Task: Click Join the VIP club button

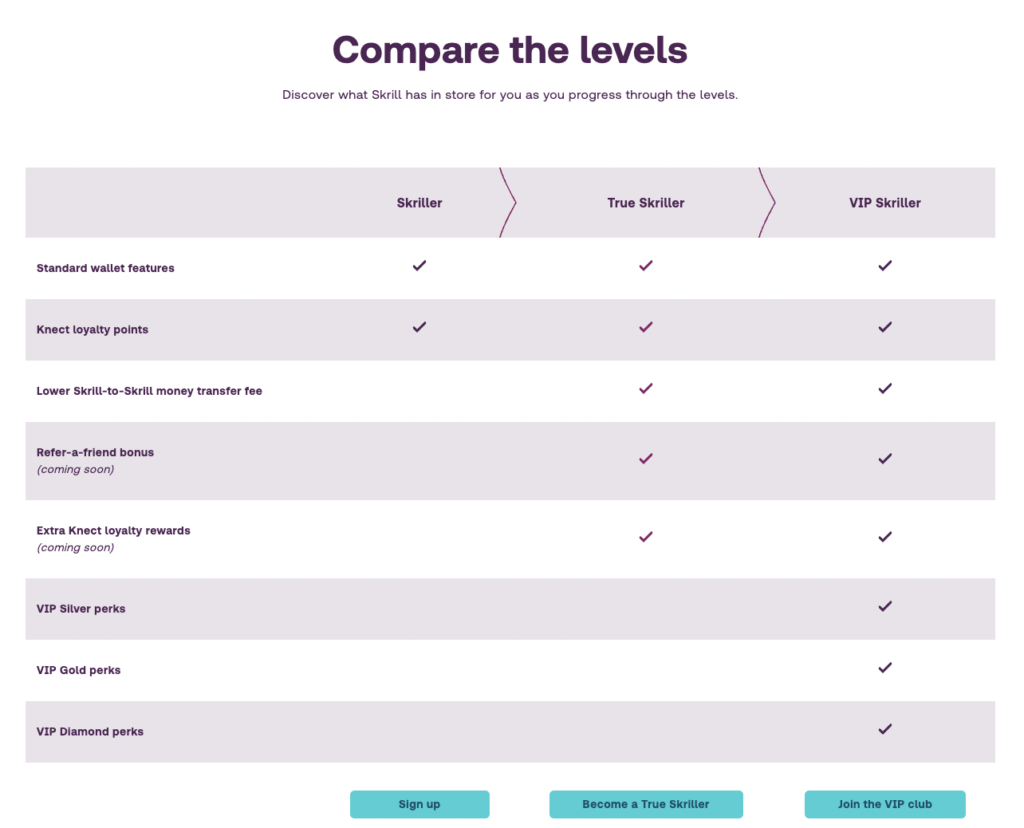Action: point(885,804)
